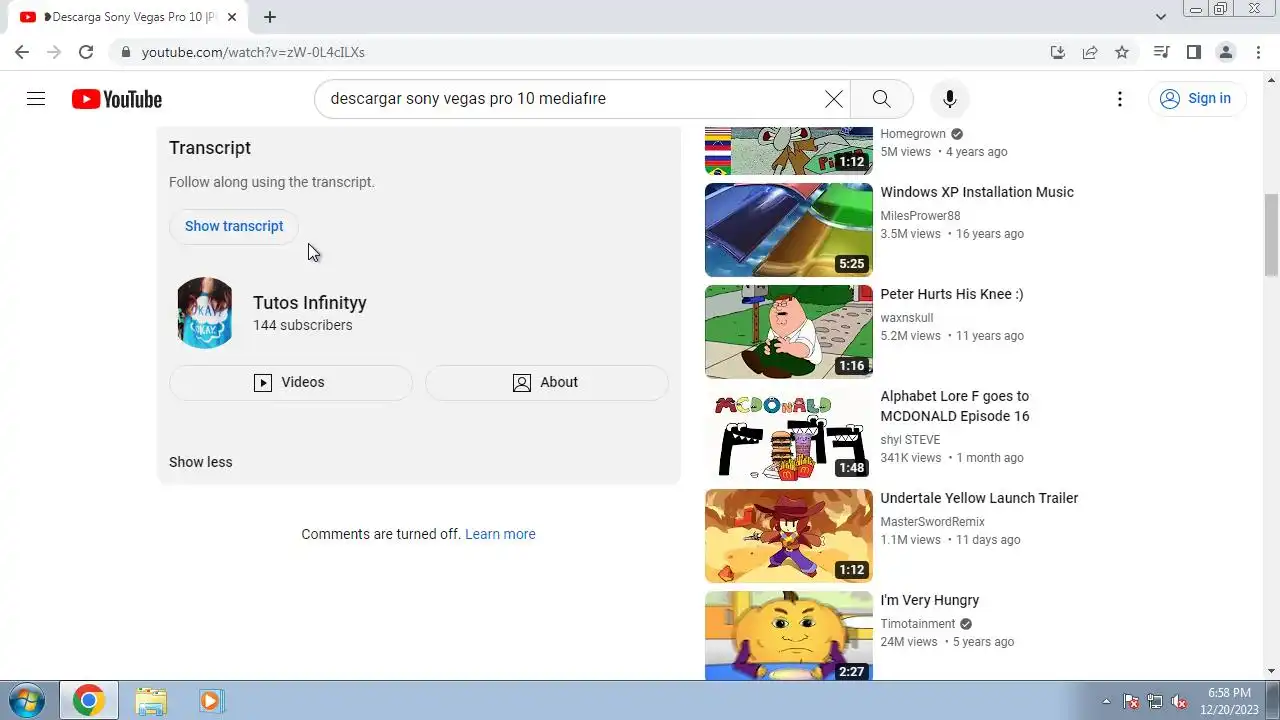This screenshot has width=1280, height=720.
Task: Go back in Chrome
Action: [x=22, y=52]
